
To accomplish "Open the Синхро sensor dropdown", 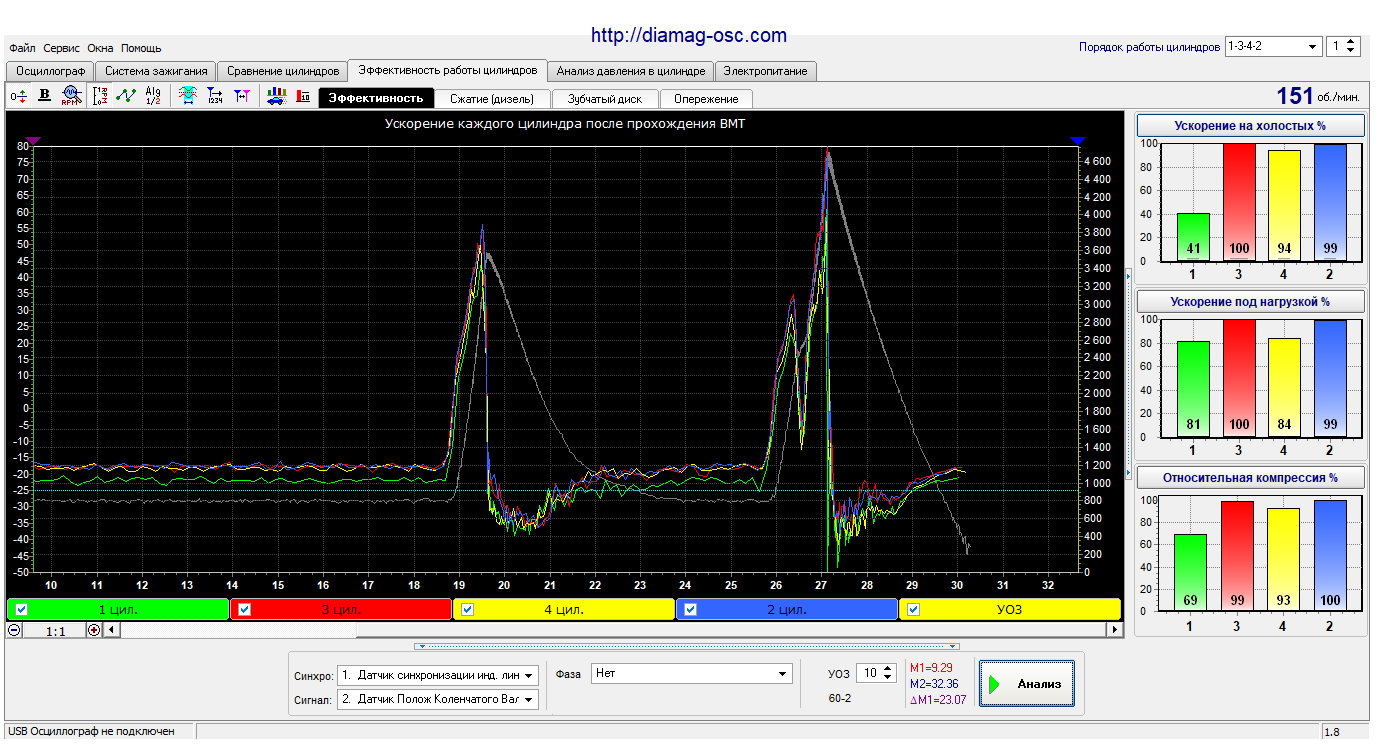I will coord(438,675).
